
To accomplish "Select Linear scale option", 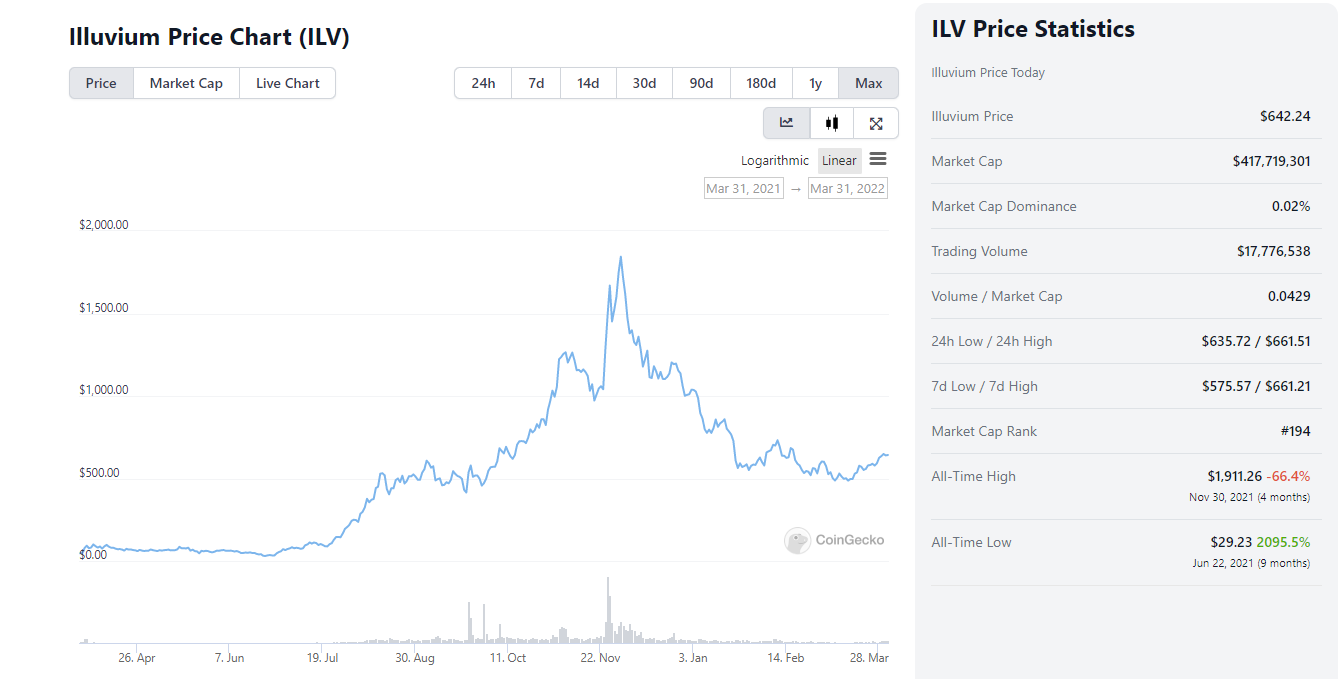I will point(839,161).
